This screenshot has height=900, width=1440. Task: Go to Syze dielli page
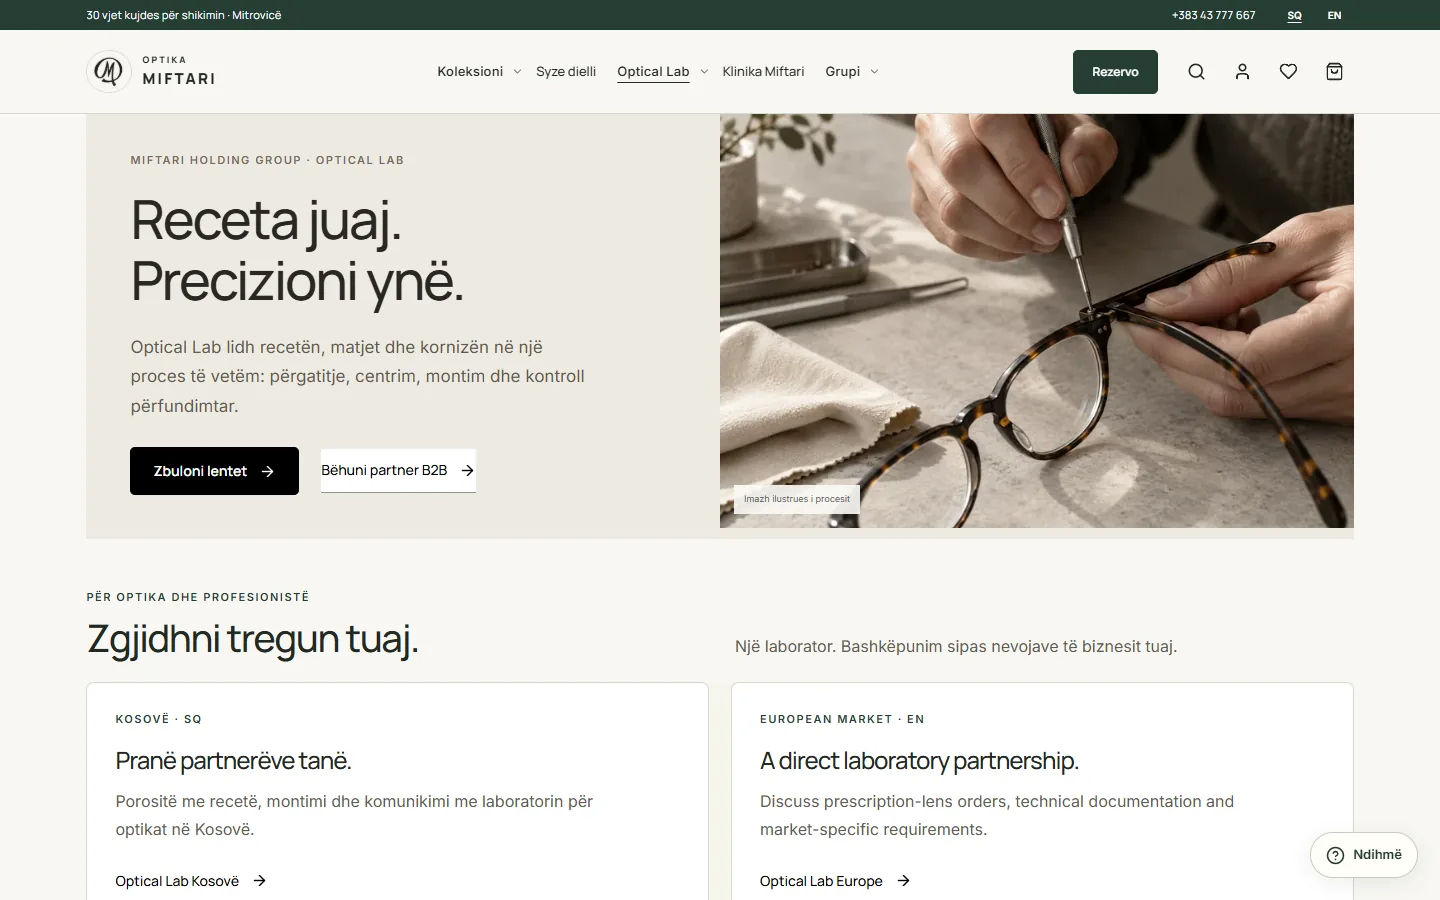(x=566, y=72)
